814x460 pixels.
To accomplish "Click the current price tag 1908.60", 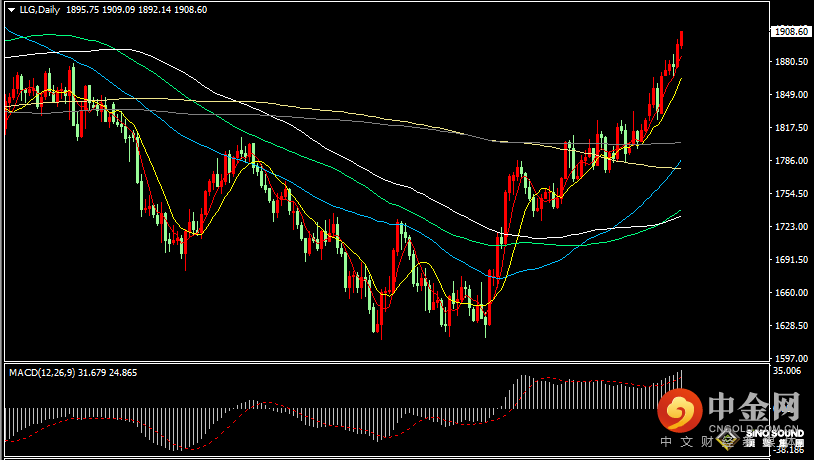I will [x=790, y=31].
